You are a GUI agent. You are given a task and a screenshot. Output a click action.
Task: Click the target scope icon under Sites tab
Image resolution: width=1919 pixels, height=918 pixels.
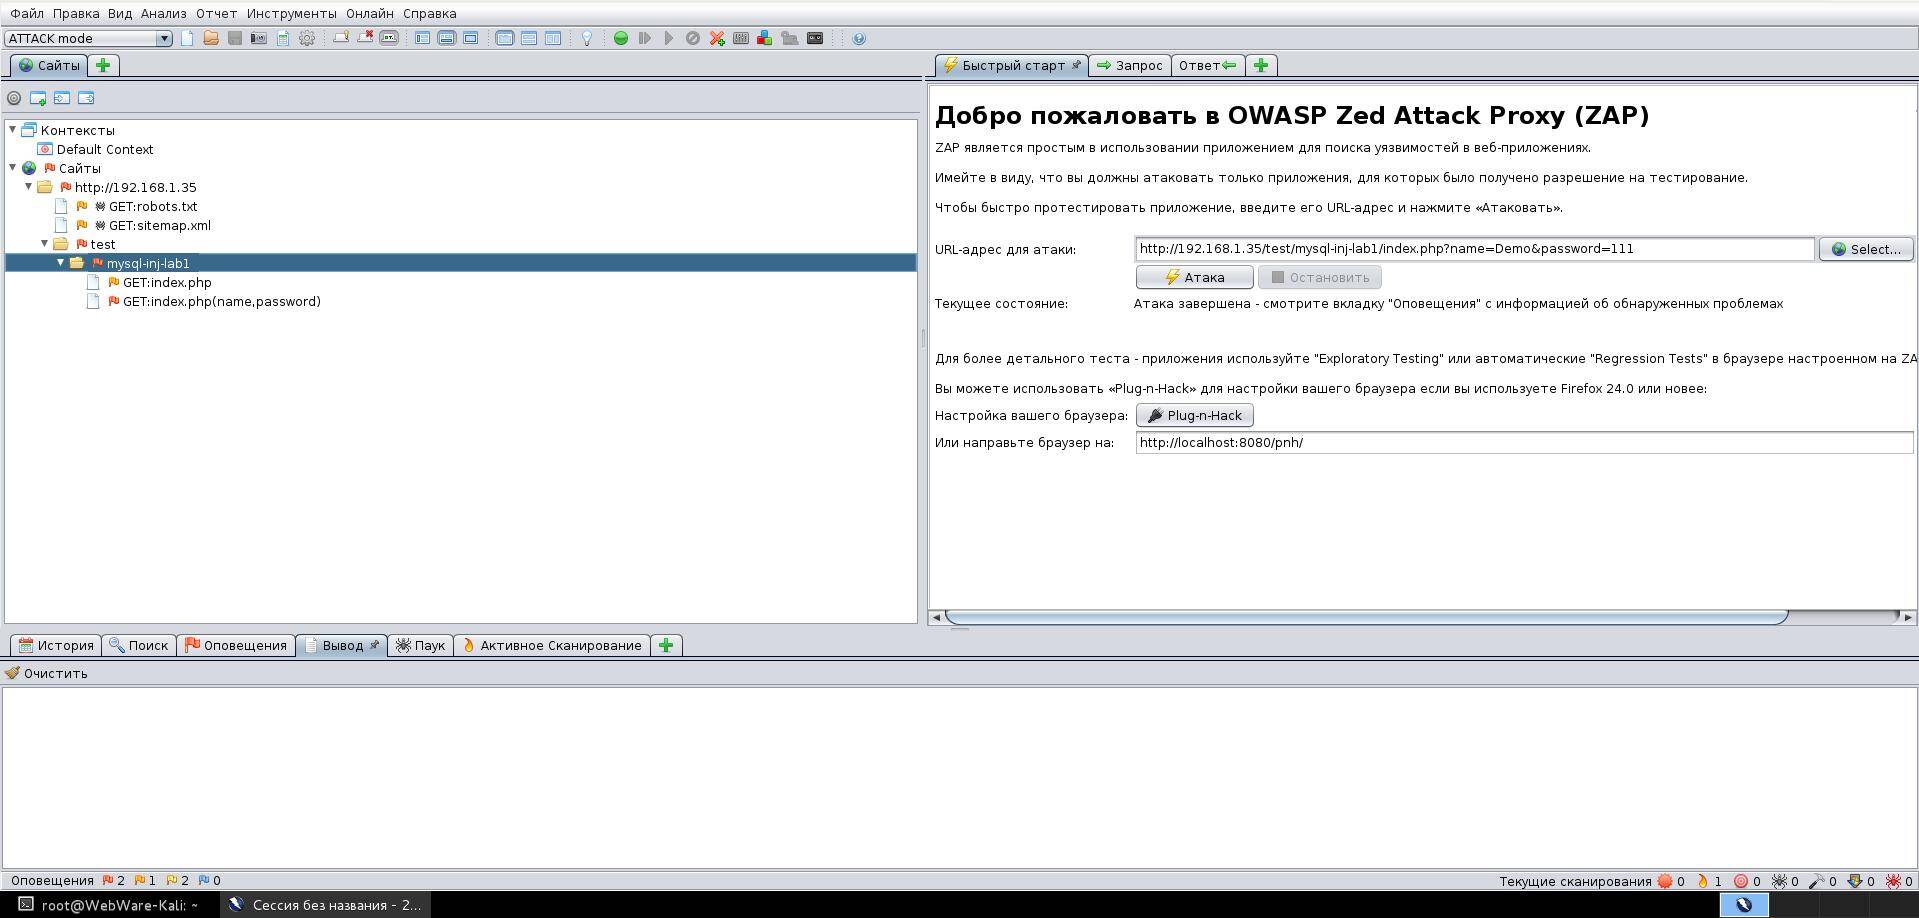pos(14,98)
